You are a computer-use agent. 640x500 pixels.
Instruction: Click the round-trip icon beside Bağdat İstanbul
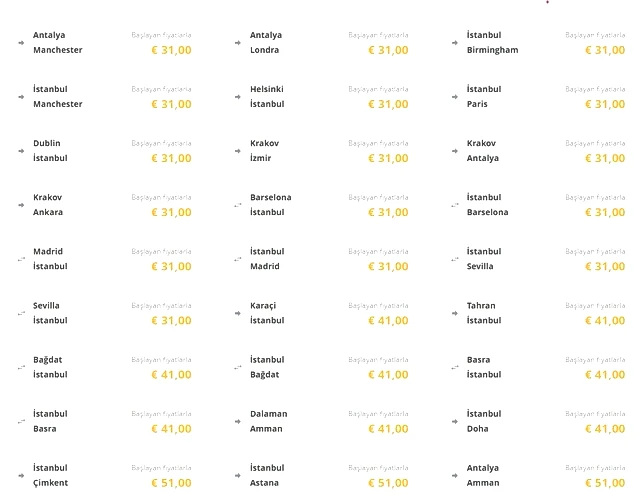point(21,367)
